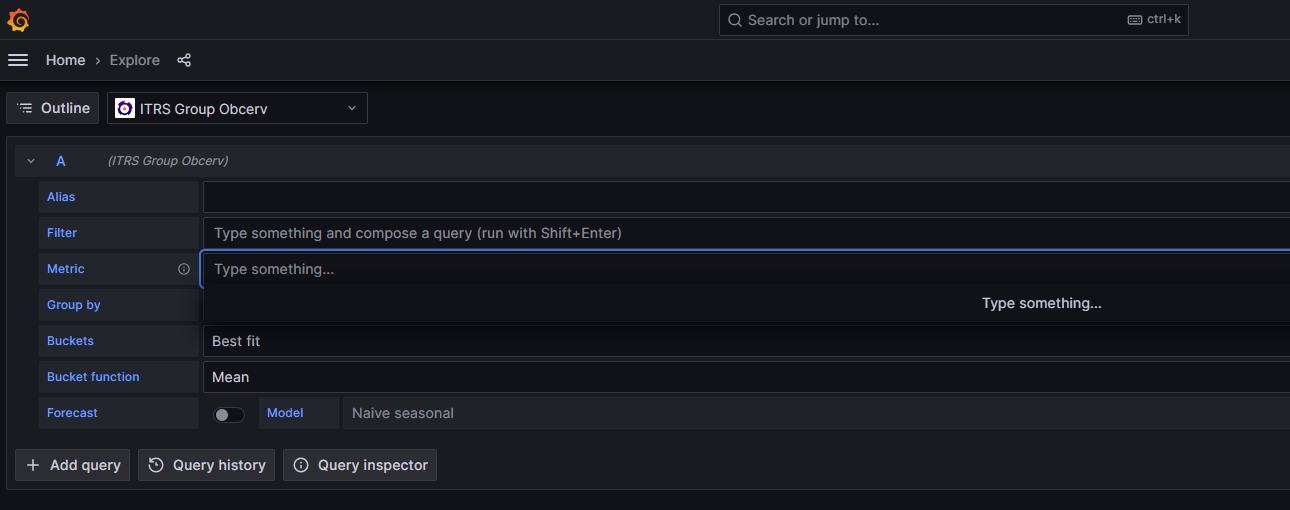Click Add query button
The image size is (1290, 510).
click(72, 465)
